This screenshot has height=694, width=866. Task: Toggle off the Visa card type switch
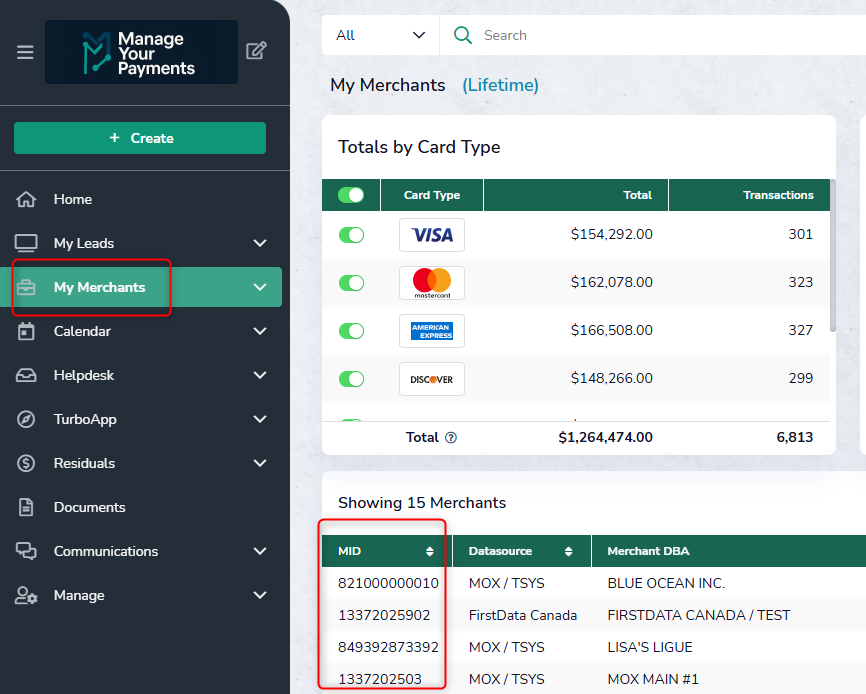point(351,235)
